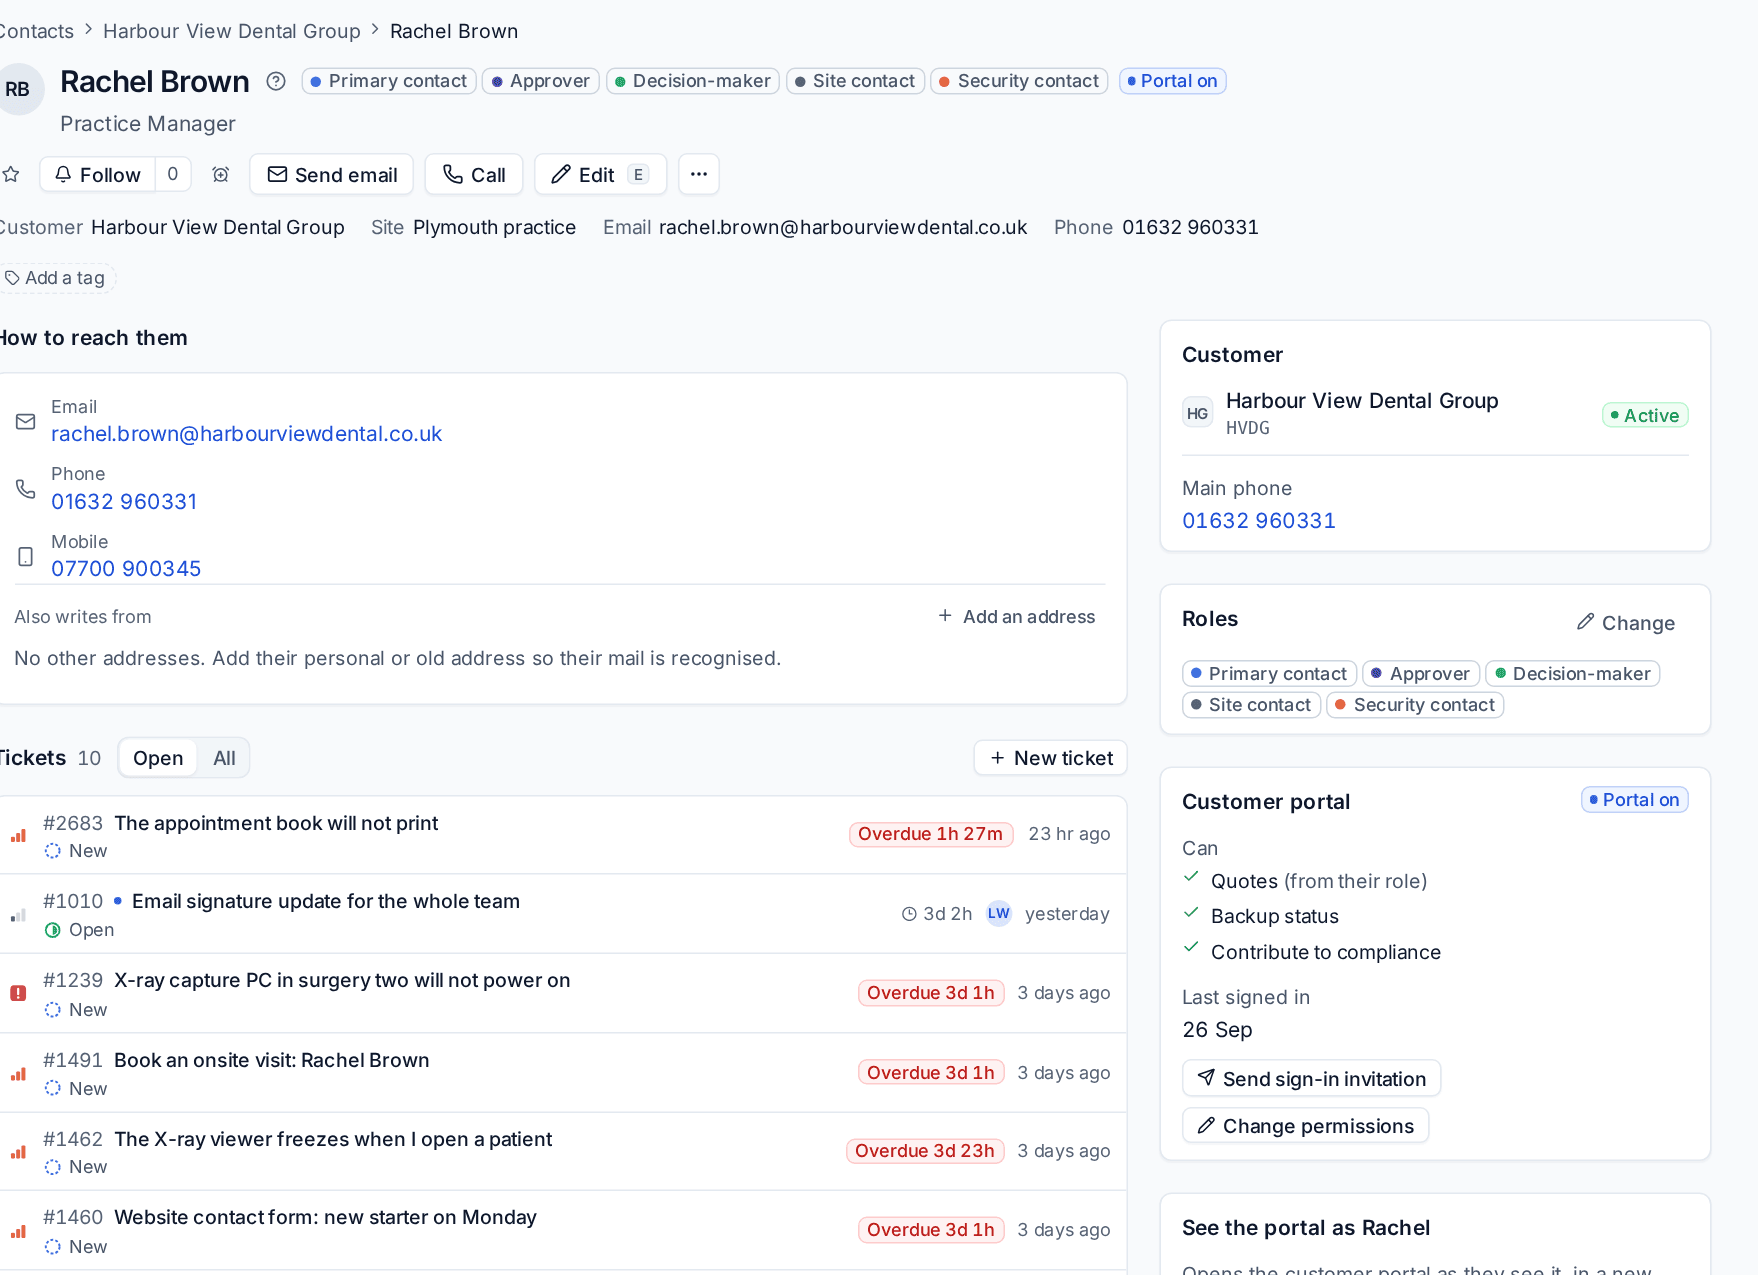Click the urgent priority icon on ticket #1239
Image resolution: width=1758 pixels, height=1275 pixels.
18,993
